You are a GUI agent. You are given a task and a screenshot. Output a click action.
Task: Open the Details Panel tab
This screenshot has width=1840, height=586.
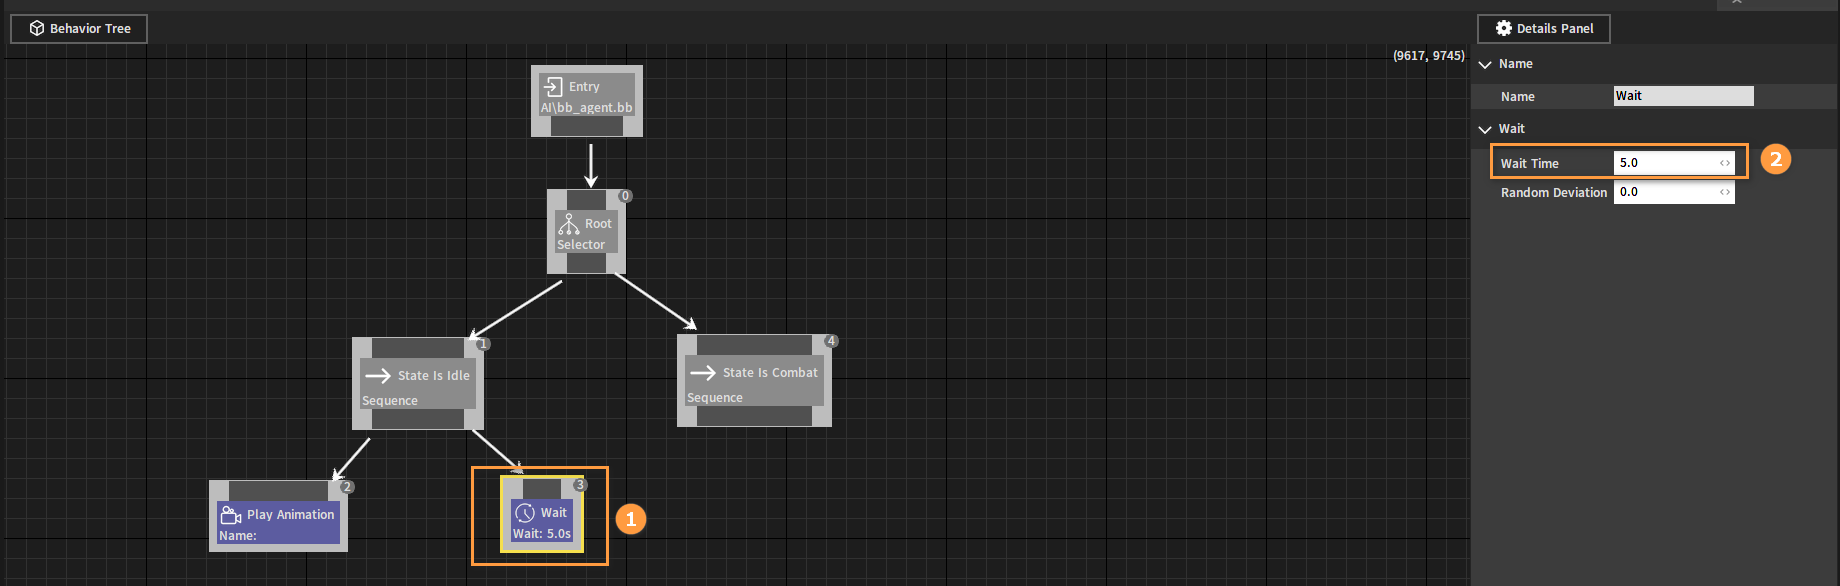pyautogui.click(x=1543, y=28)
